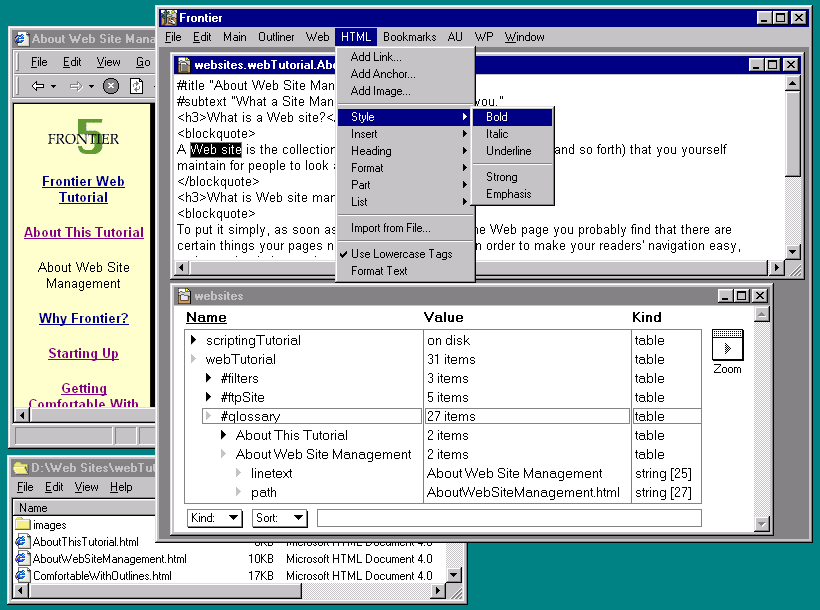This screenshot has height=610, width=820.
Task: Click the AboutWebSiteManagement.html file icon
Action: coord(23,559)
